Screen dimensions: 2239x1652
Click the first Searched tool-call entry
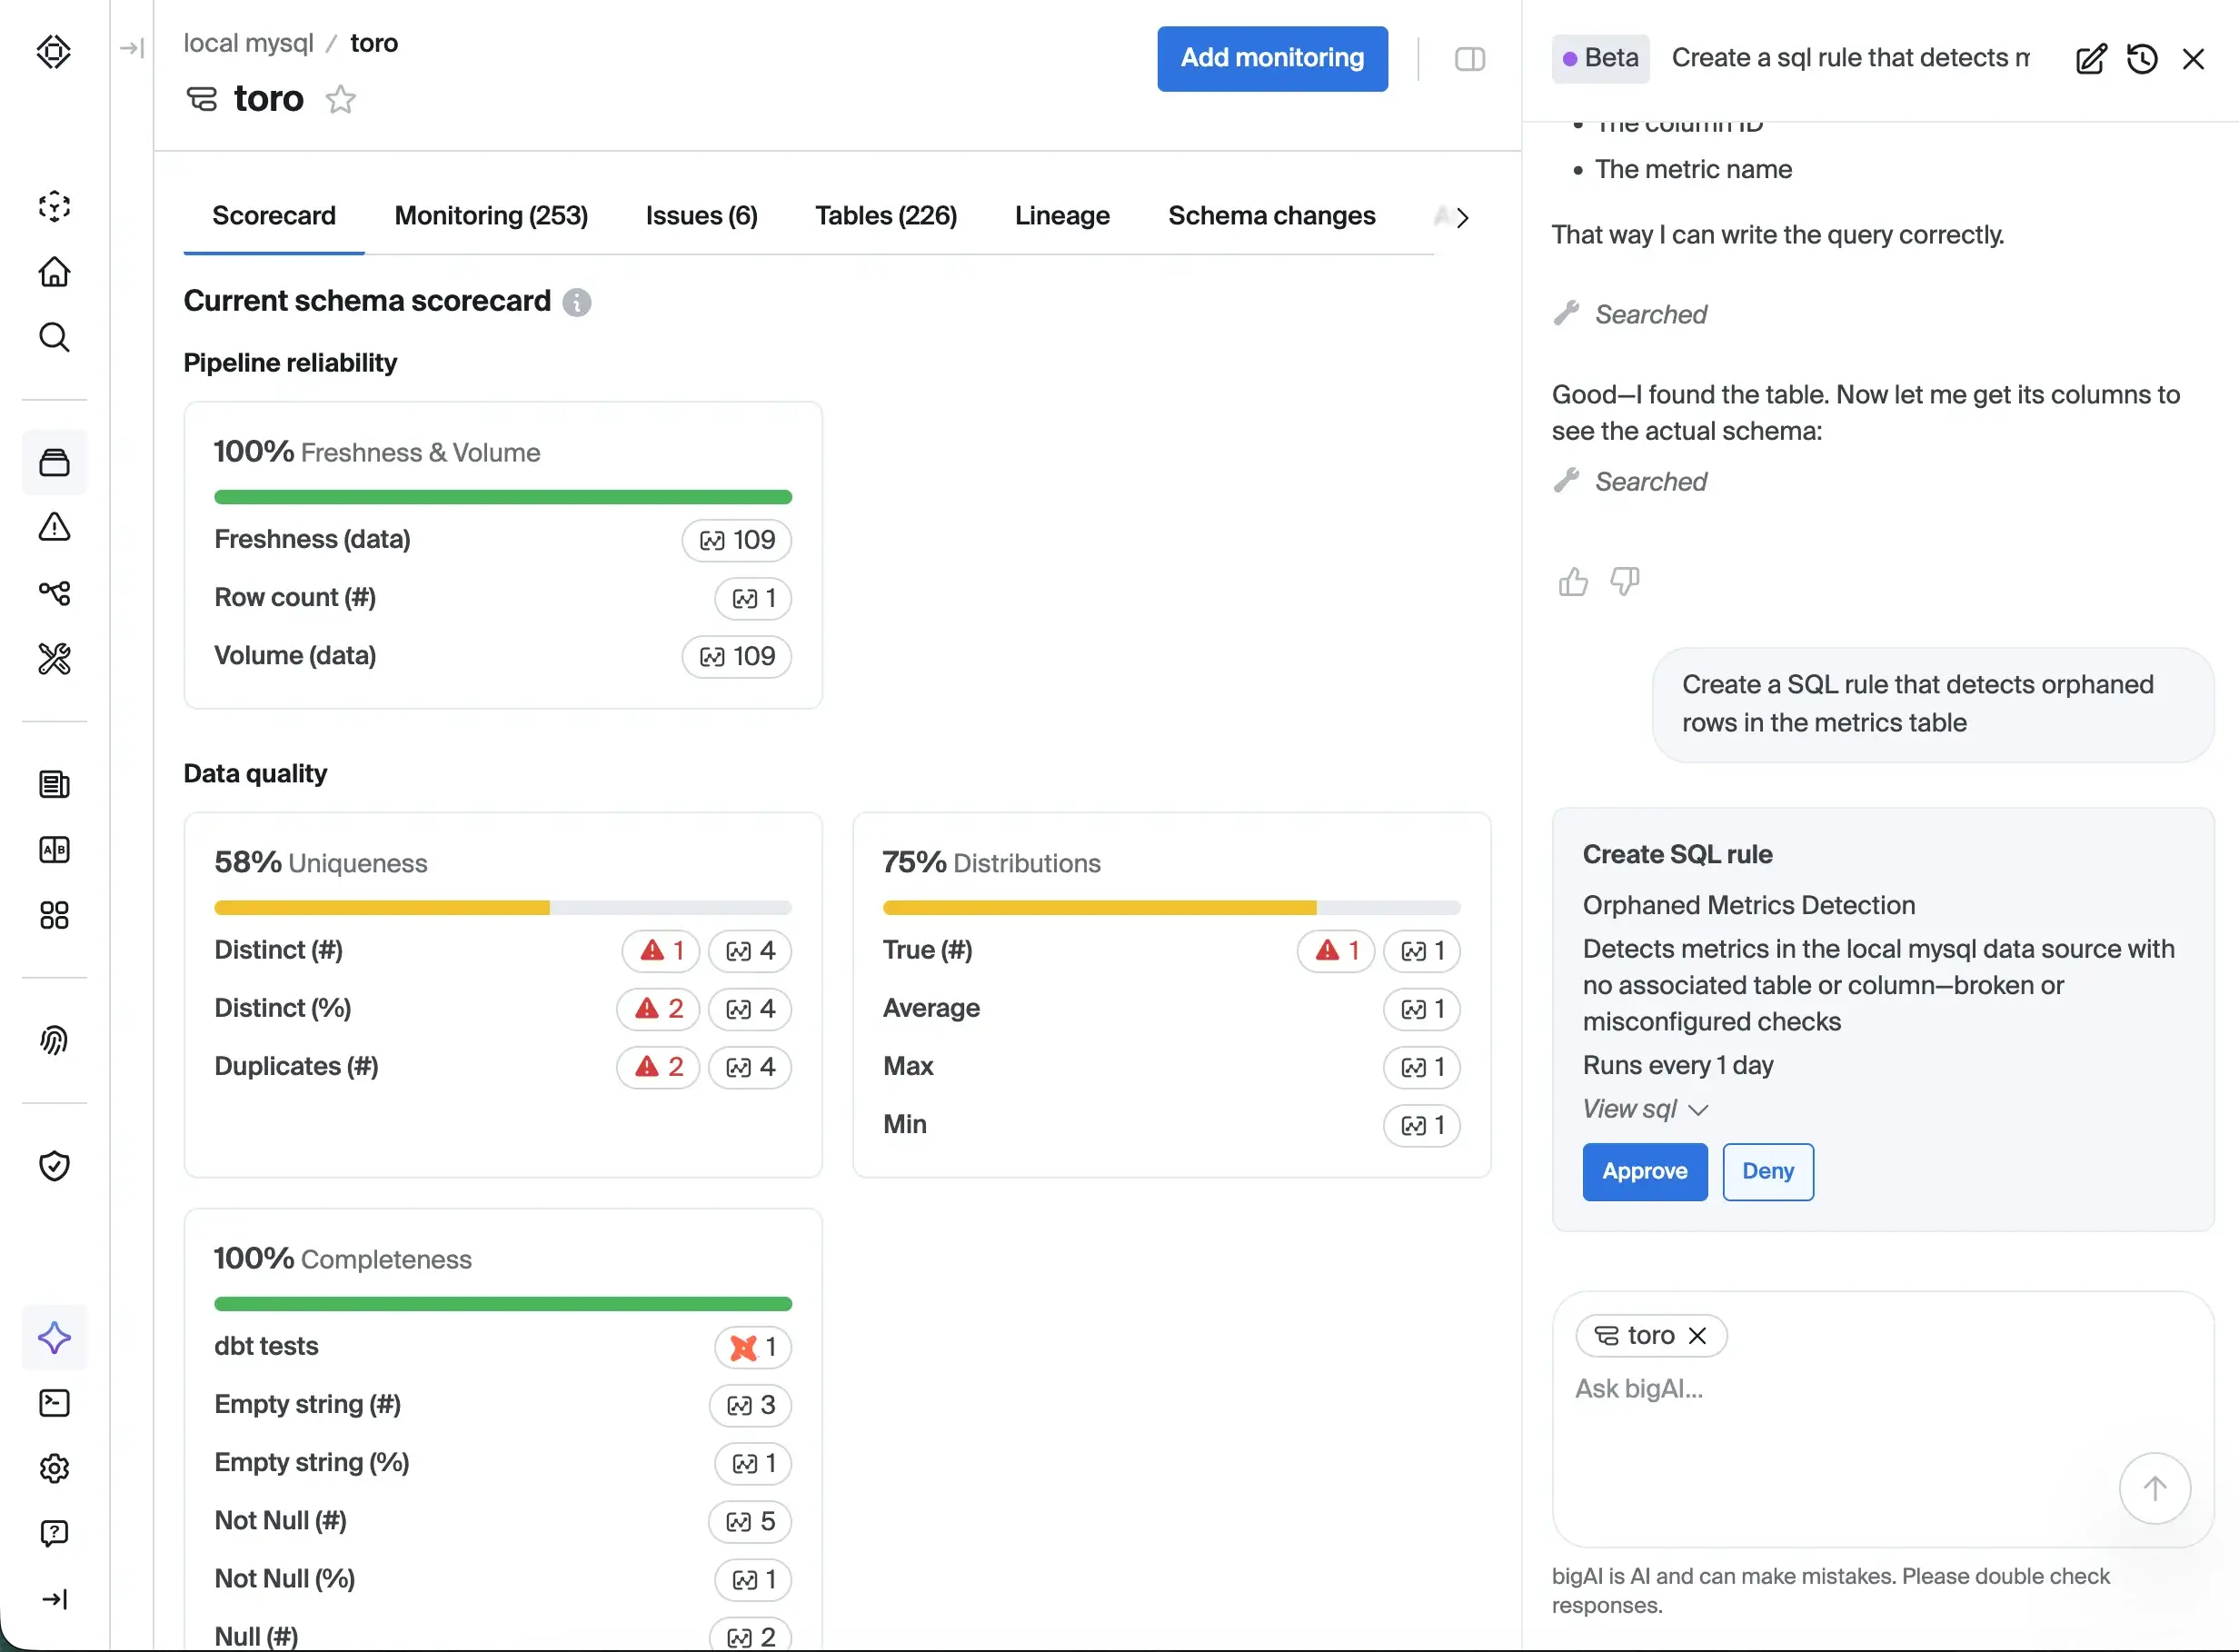tap(1630, 314)
